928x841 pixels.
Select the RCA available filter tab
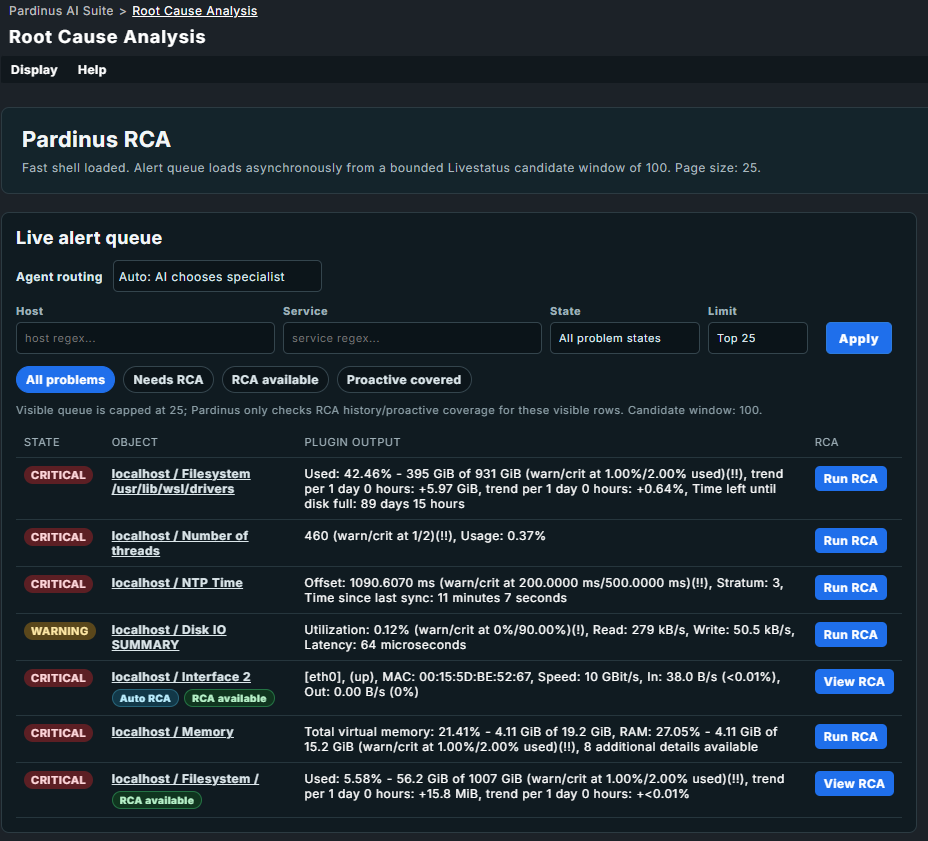coord(275,379)
